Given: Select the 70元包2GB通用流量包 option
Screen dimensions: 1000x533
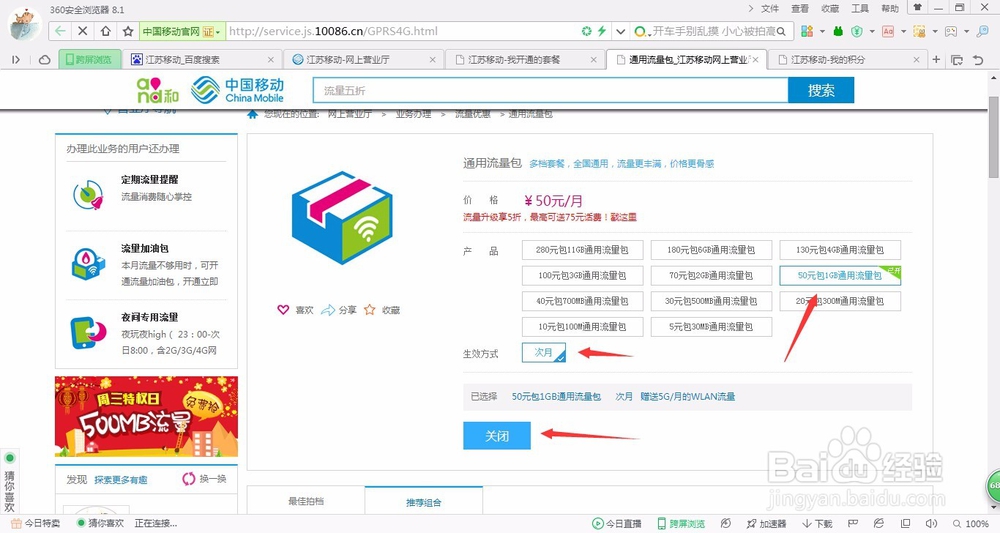Looking at the screenshot, I should point(711,275).
